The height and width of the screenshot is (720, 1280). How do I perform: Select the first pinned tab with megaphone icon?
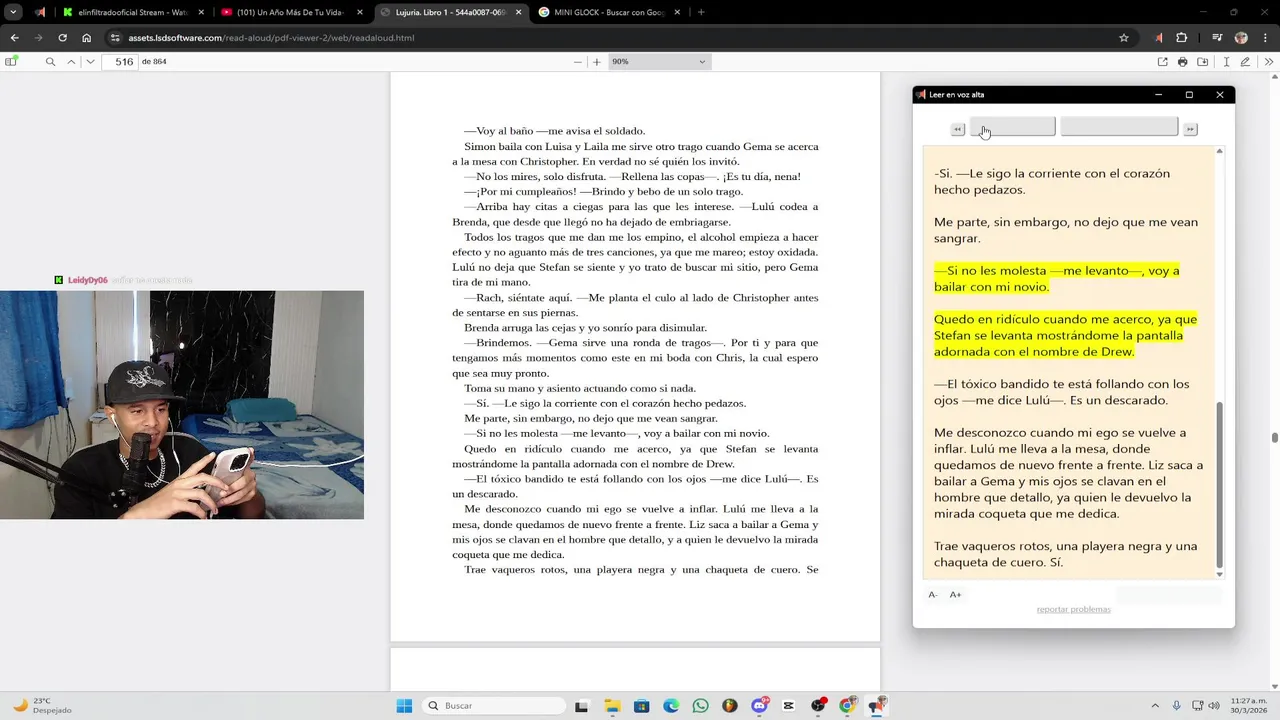[39, 12]
